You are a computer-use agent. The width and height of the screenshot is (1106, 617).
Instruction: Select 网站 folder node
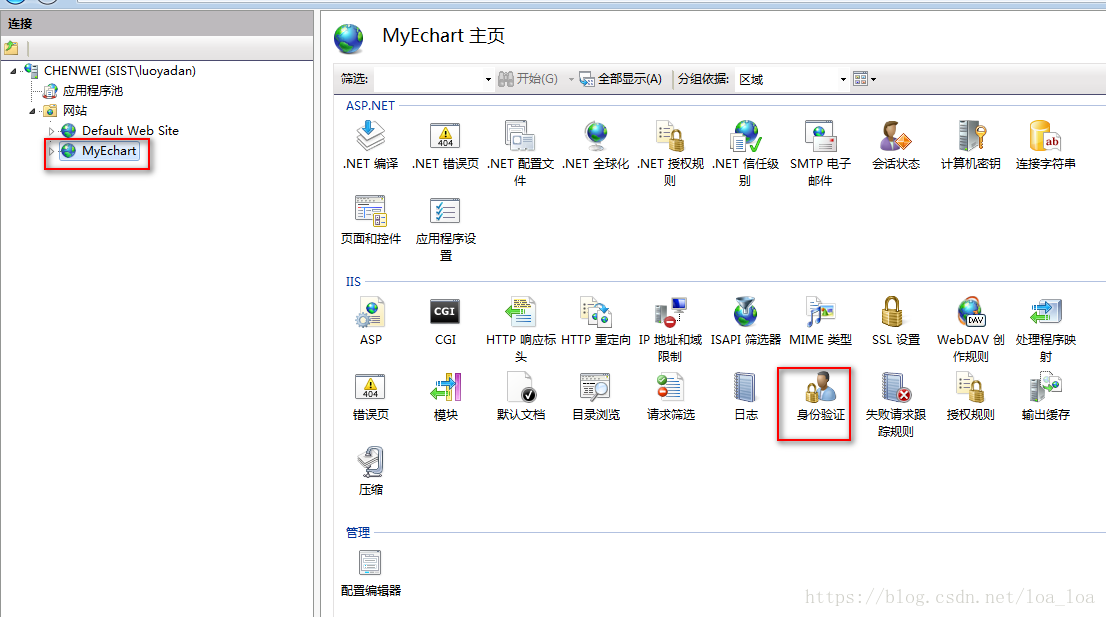click(x=75, y=111)
